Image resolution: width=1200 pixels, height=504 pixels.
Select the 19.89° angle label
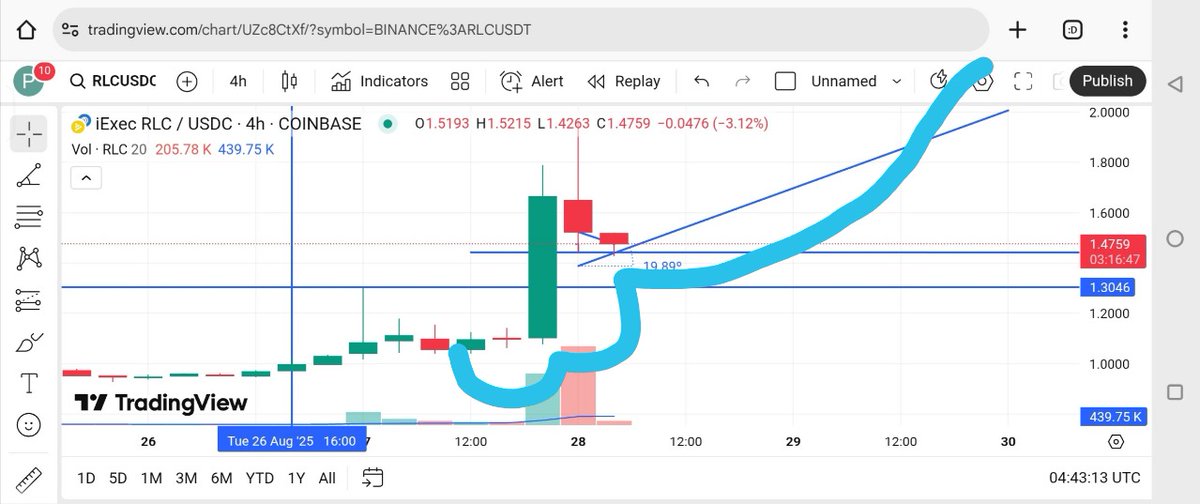coord(662,267)
